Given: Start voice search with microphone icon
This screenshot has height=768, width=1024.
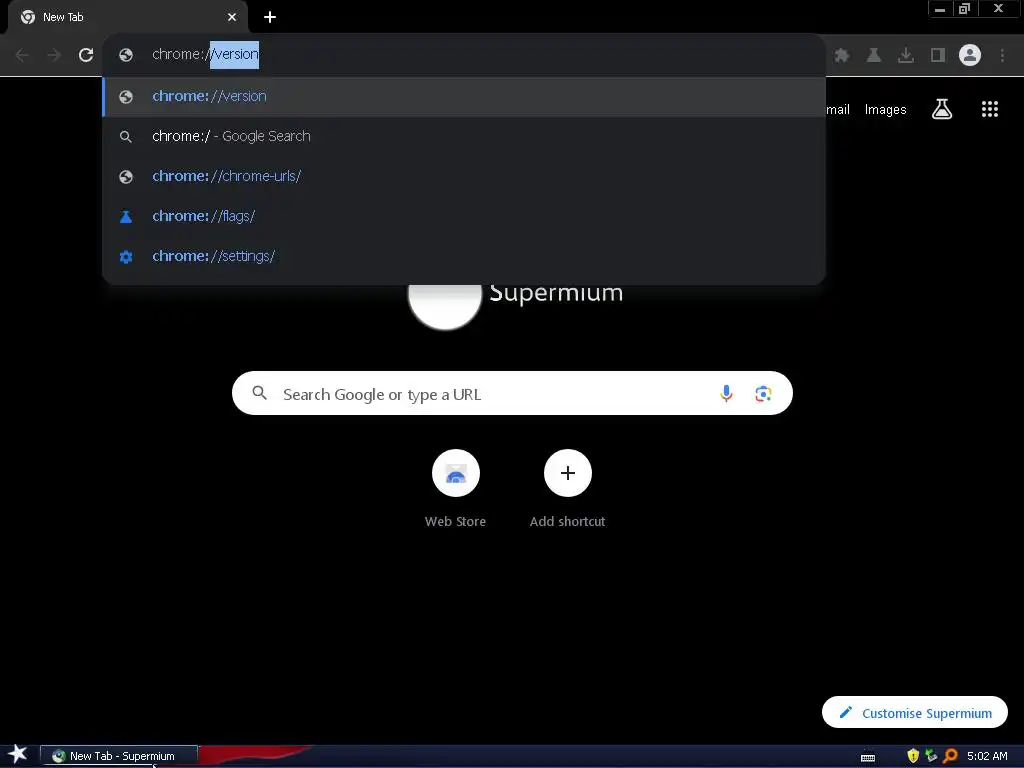Looking at the screenshot, I should 726,393.
